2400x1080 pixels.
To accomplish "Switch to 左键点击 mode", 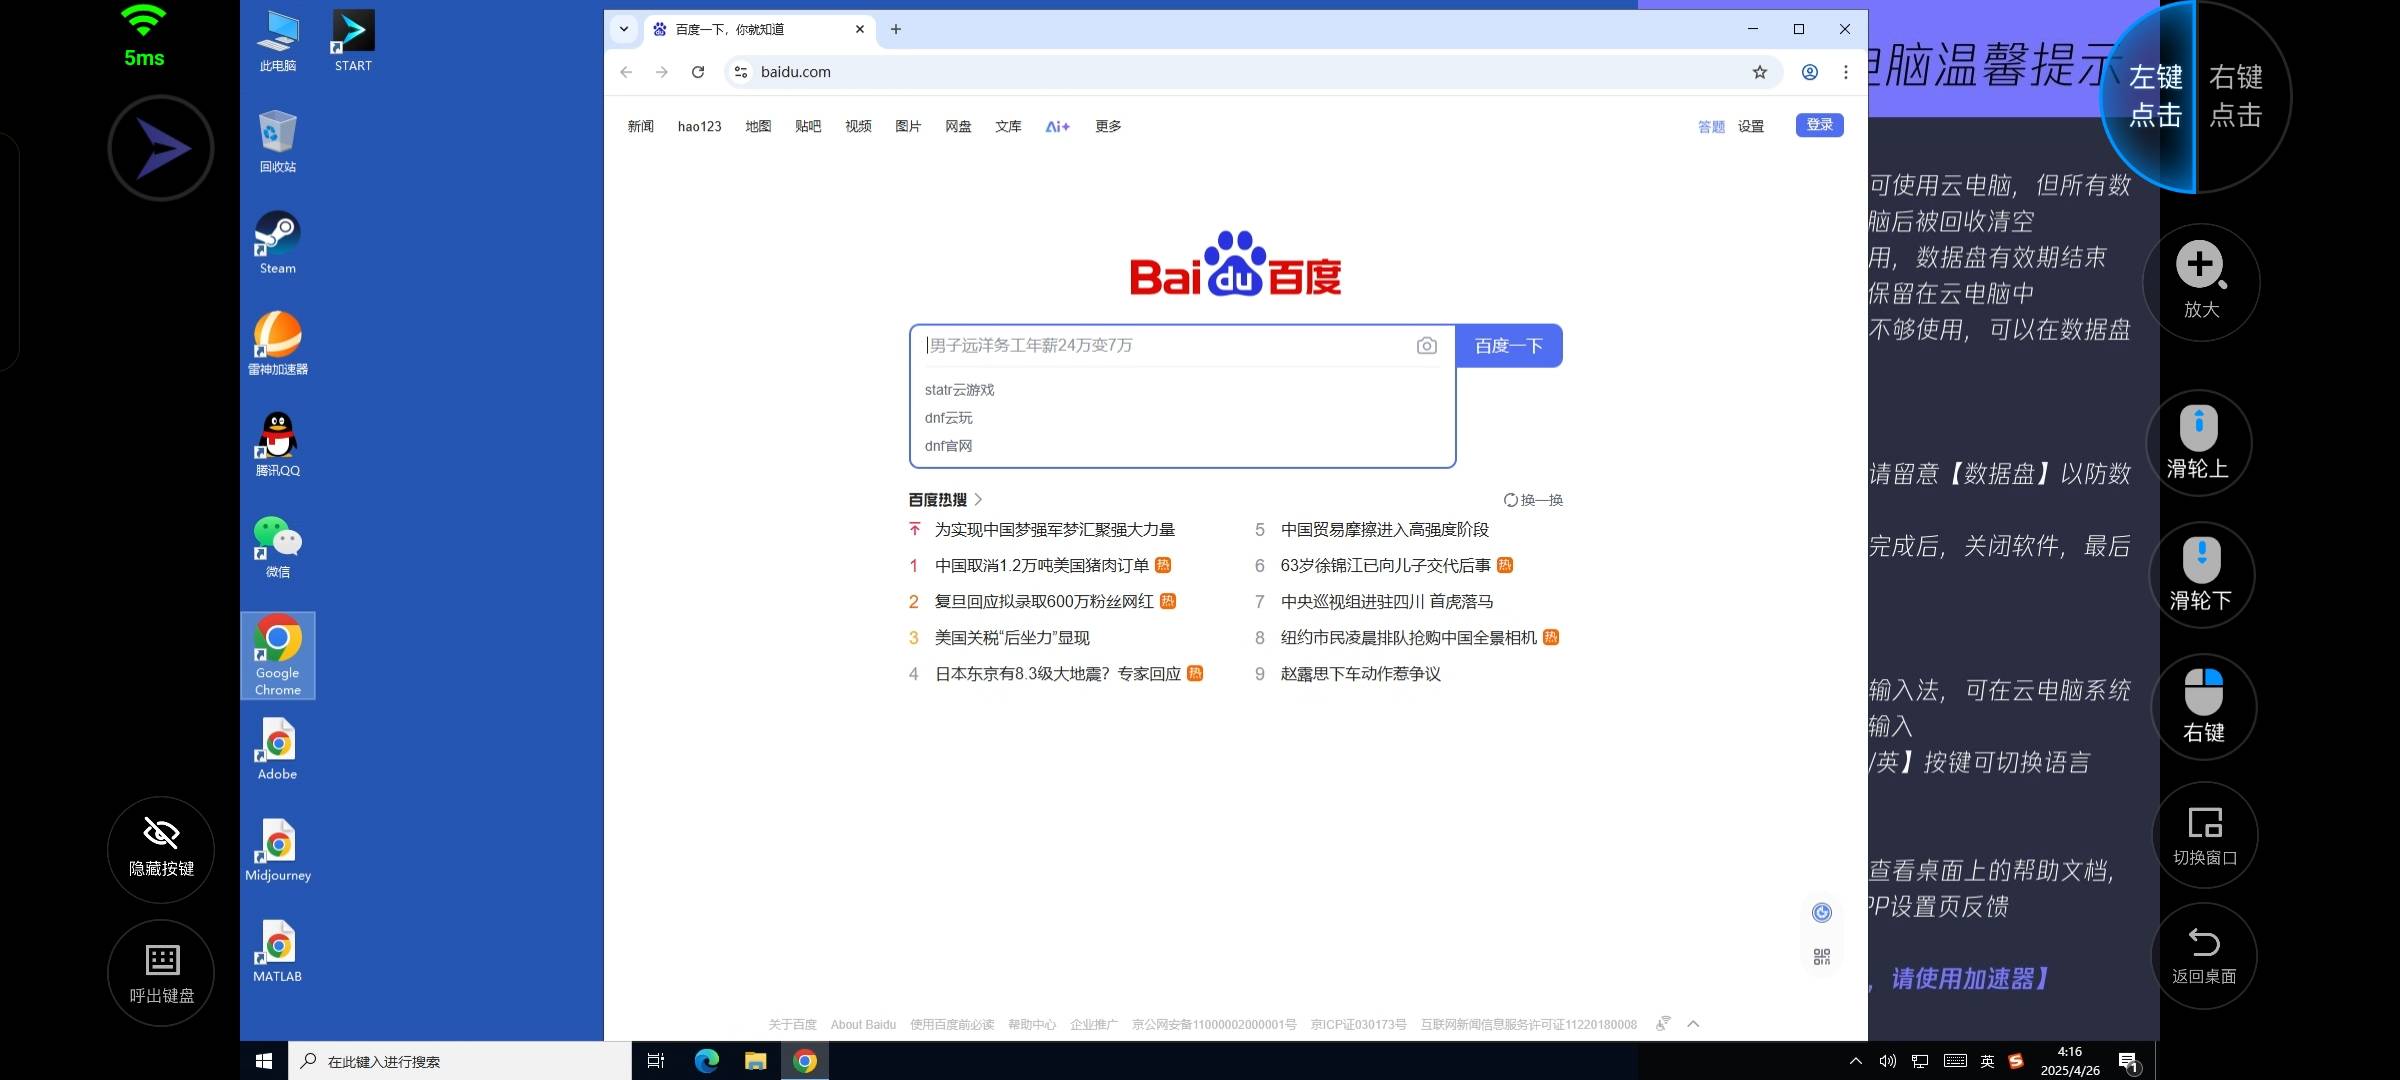I will 2150,96.
